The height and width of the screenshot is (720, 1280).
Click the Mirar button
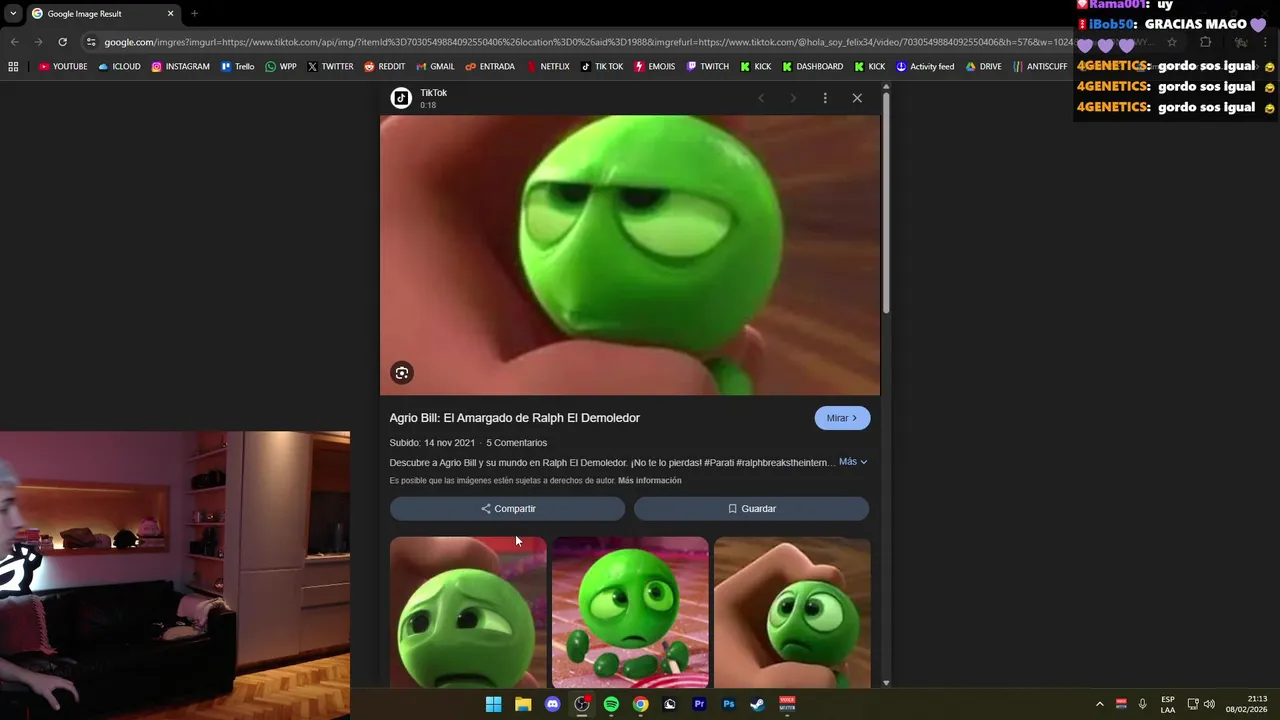tap(842, 418)
